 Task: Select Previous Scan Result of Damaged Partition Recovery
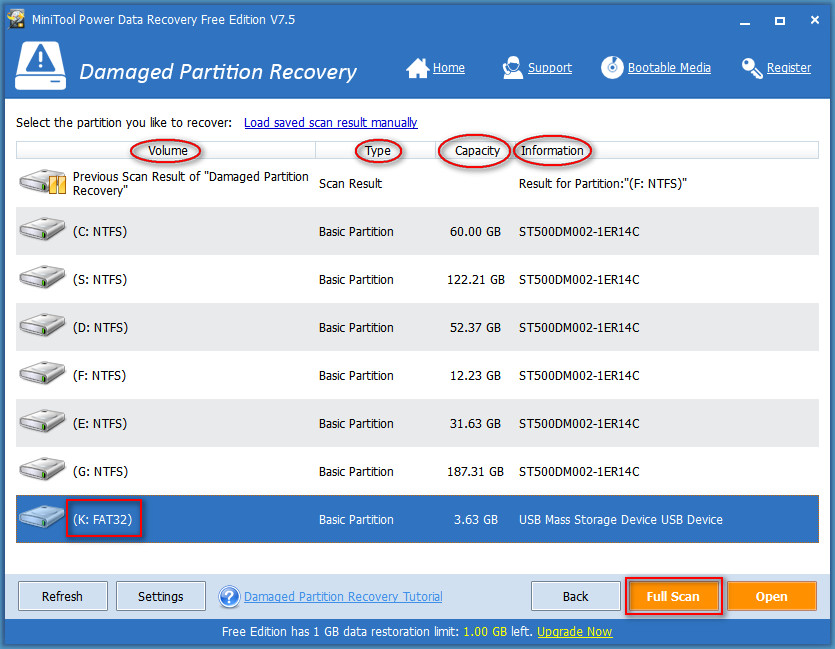click(417, 183)
